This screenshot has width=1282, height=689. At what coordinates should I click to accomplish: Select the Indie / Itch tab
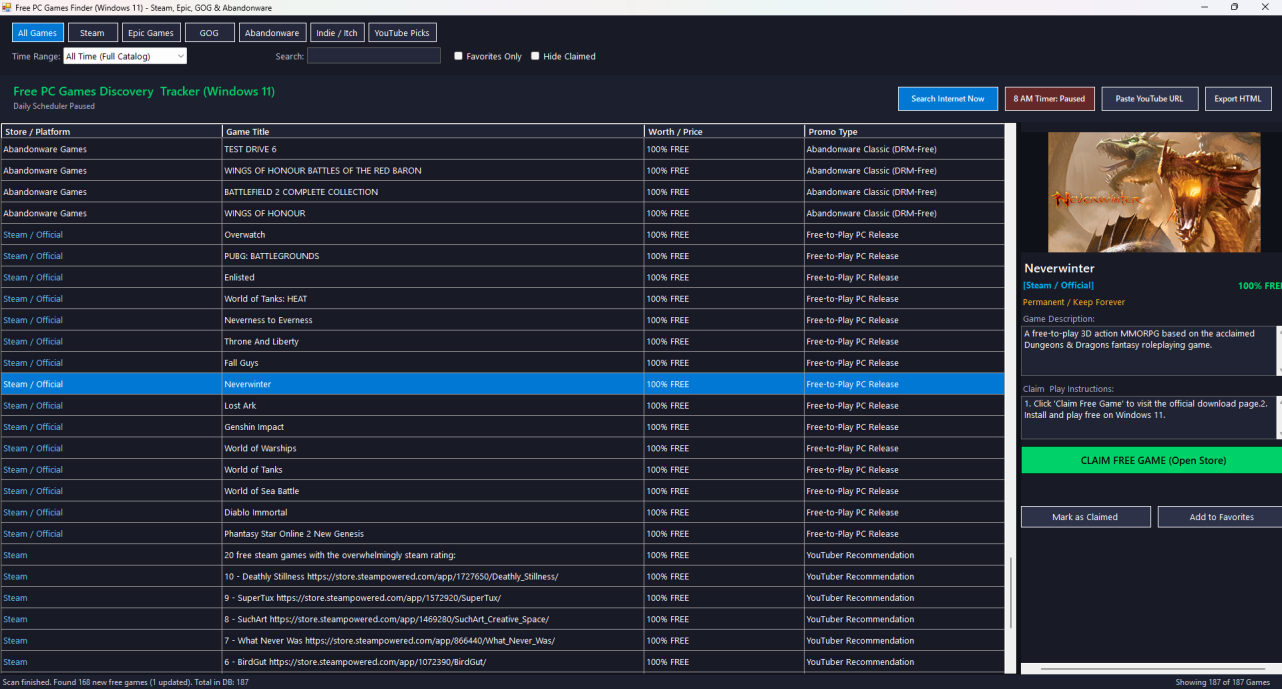337,33
